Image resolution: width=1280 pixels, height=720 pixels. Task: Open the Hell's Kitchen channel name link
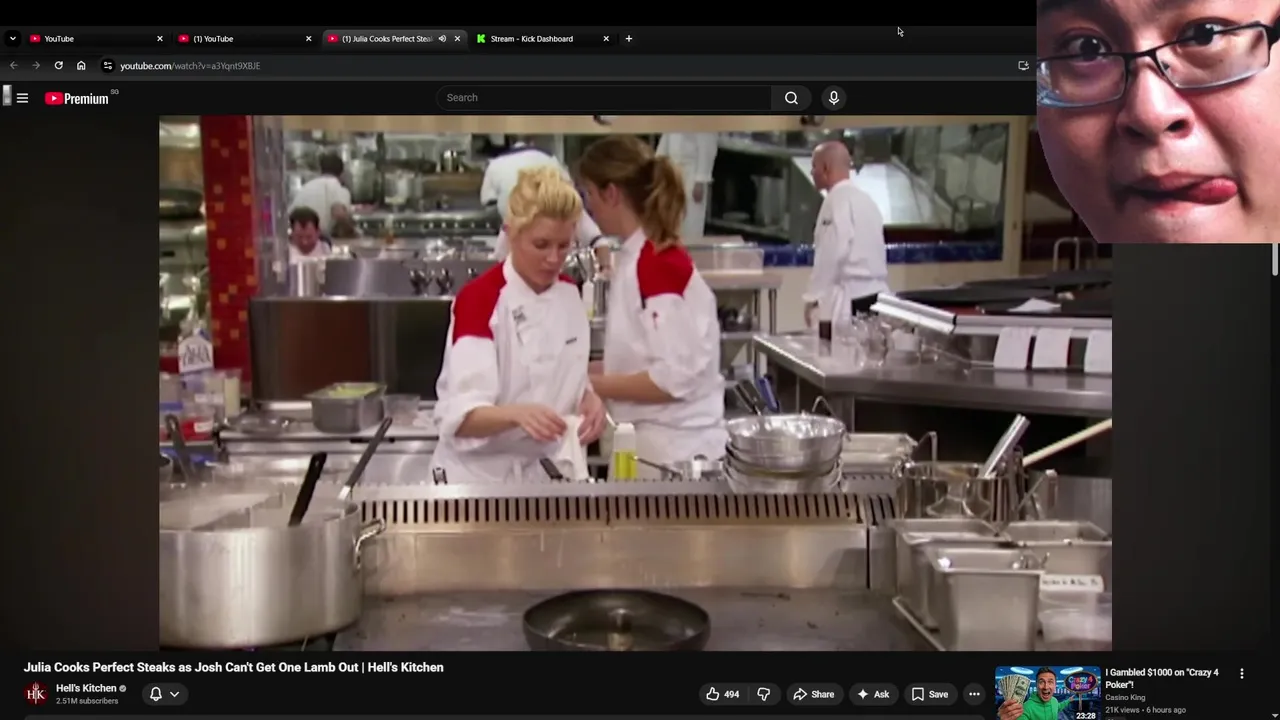86,688
